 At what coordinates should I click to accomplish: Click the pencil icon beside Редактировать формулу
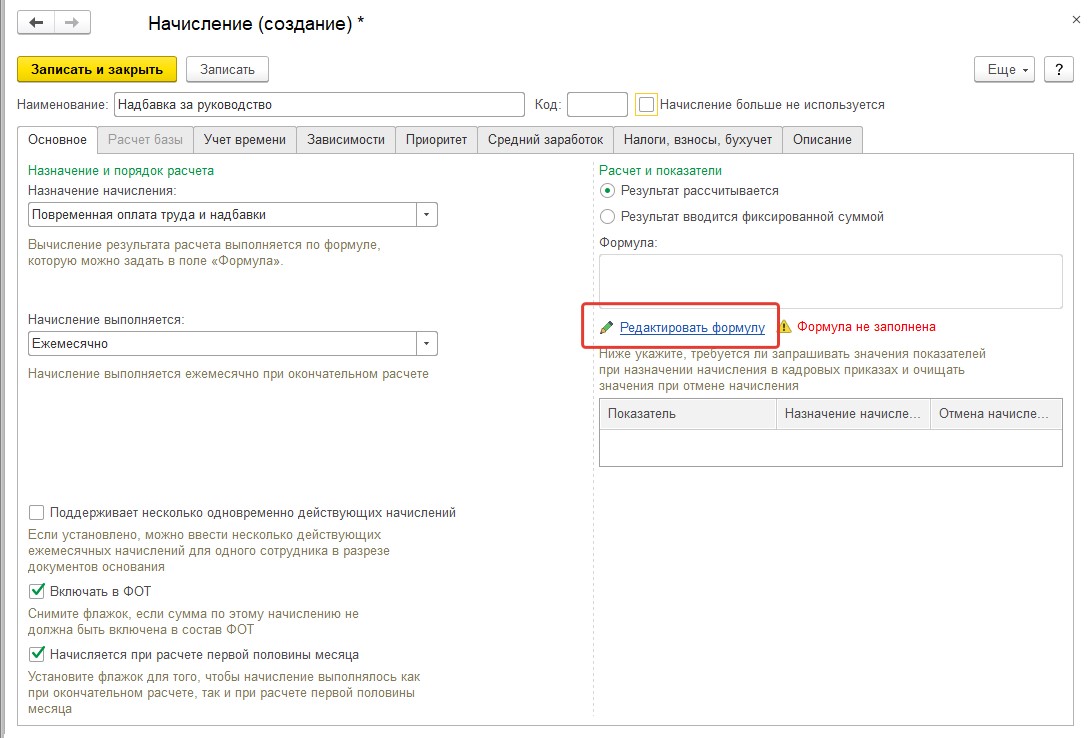pos(607,327)
